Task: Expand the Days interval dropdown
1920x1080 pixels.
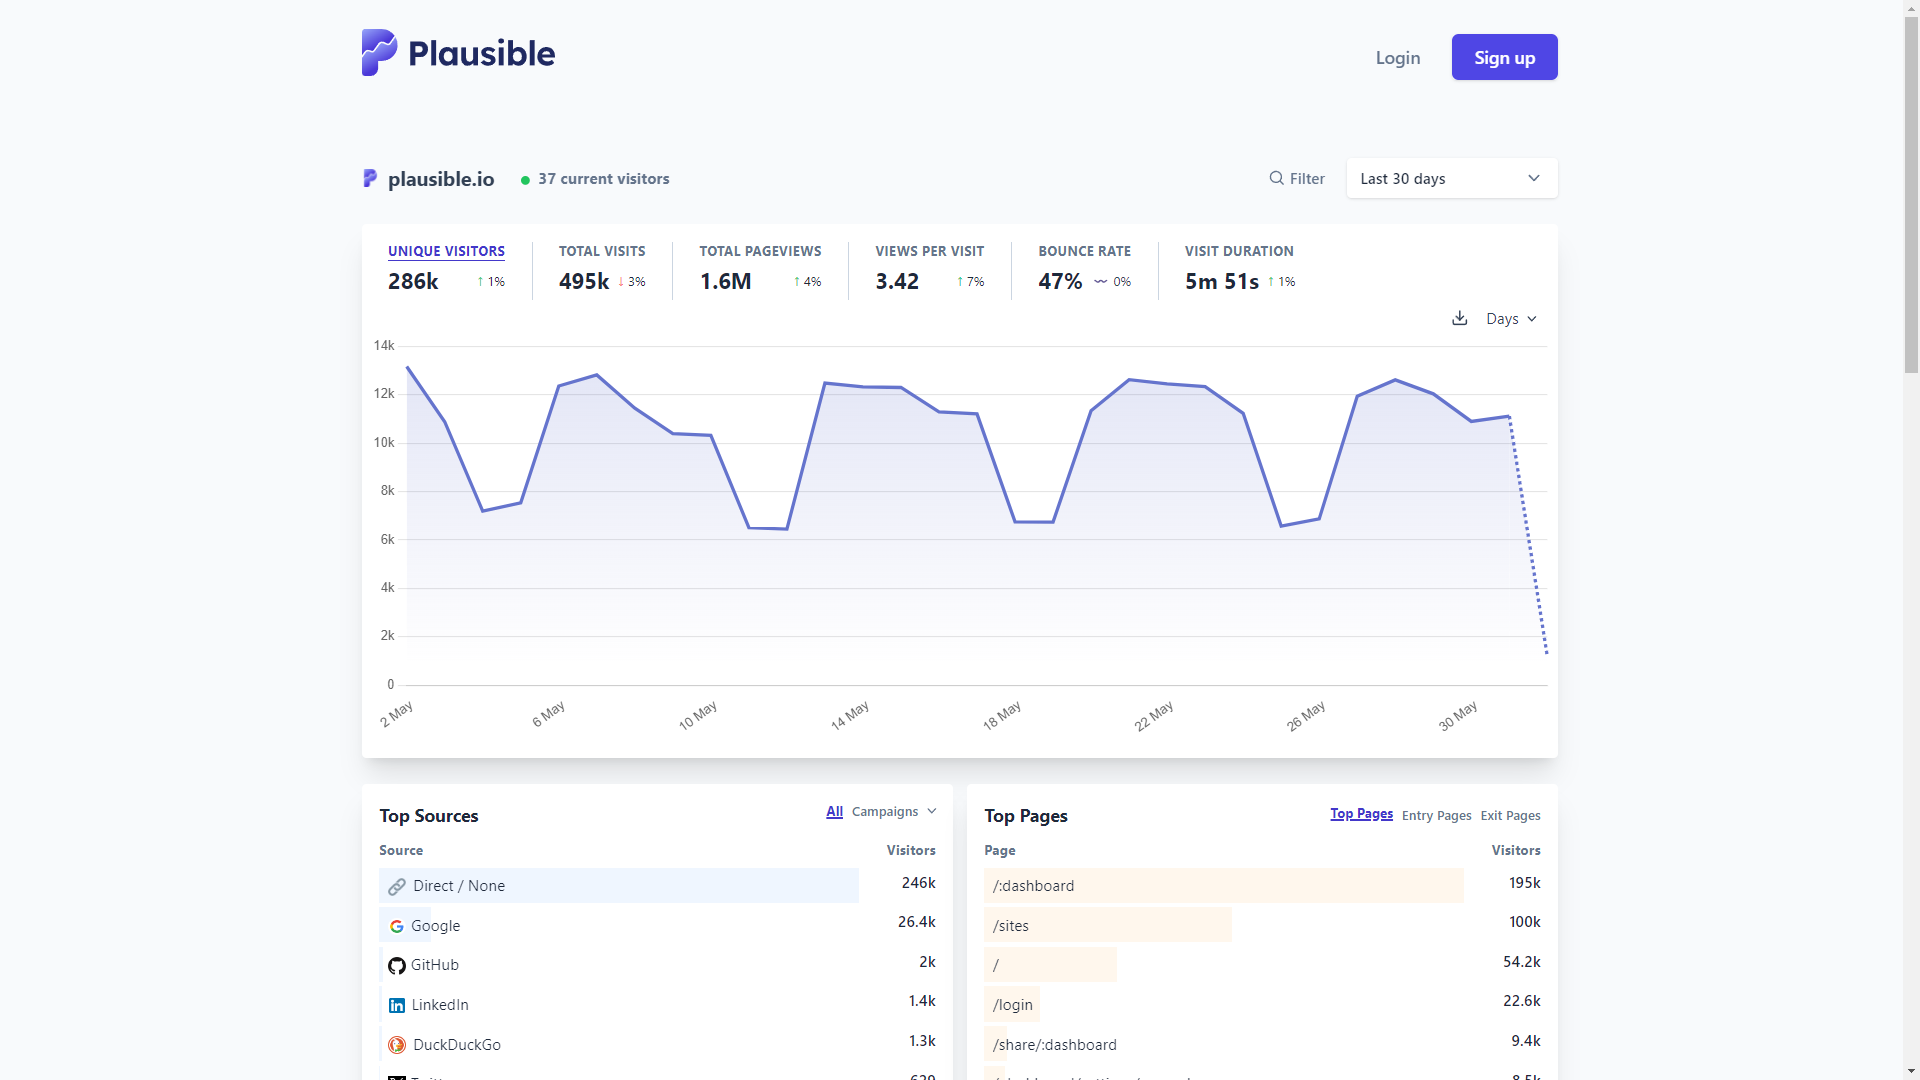Action: tap(1511, 318)
